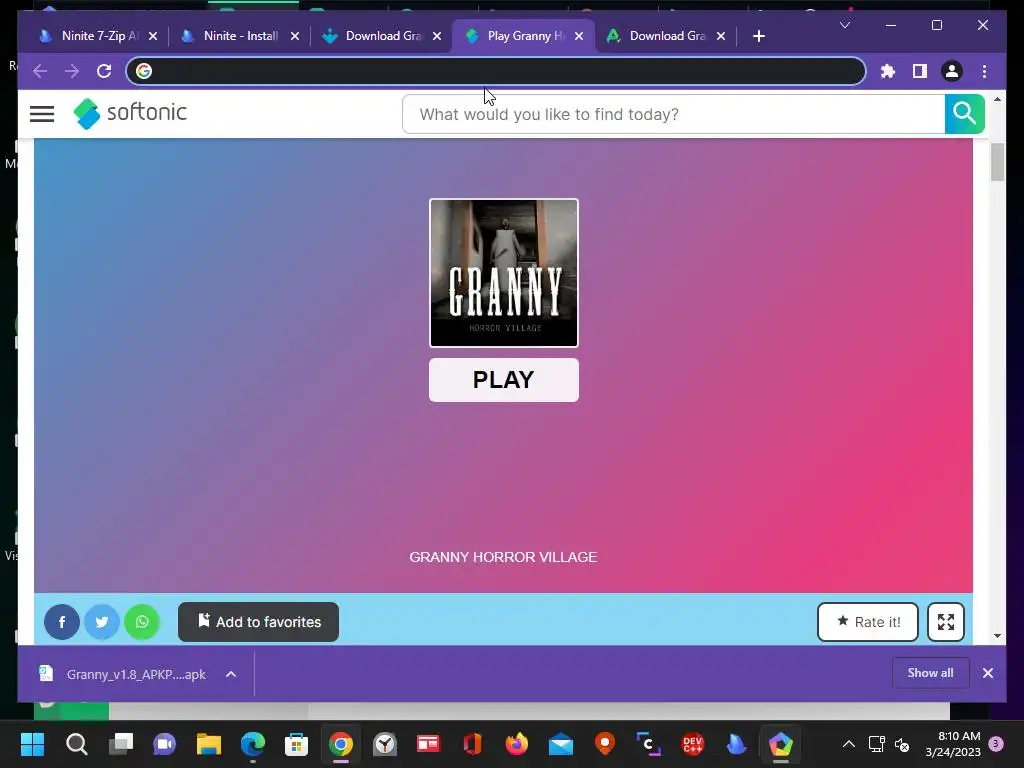Open the Windows Start menu
The width and height of the screenshot is (1024, 768).
coord(32,744)
